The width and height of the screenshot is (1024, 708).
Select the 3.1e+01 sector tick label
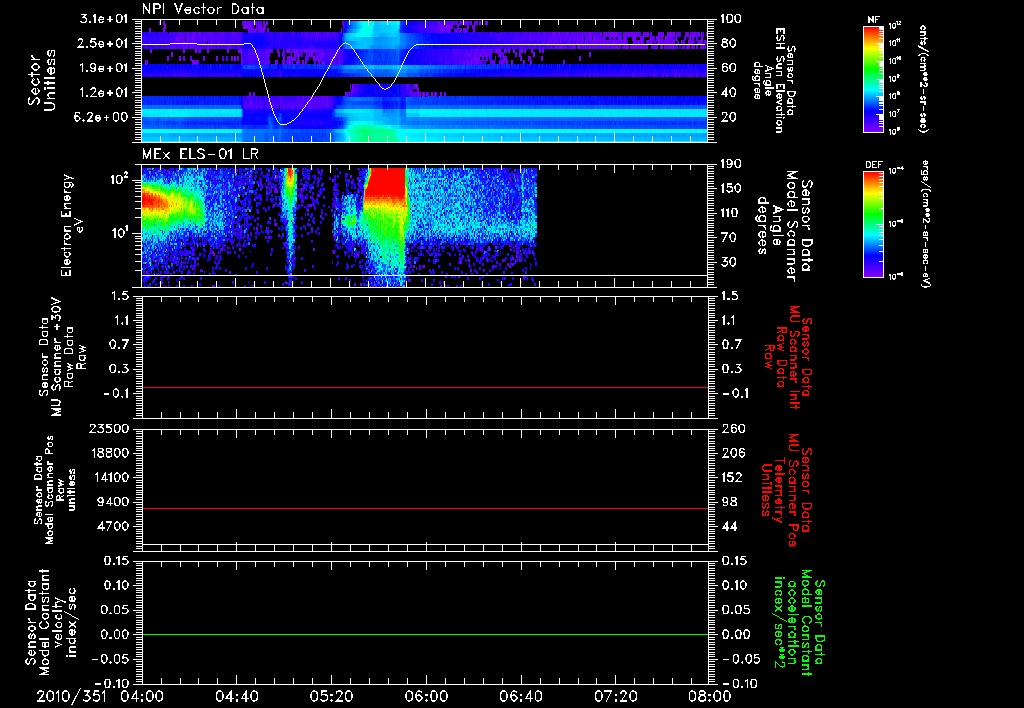coord(104,19)
